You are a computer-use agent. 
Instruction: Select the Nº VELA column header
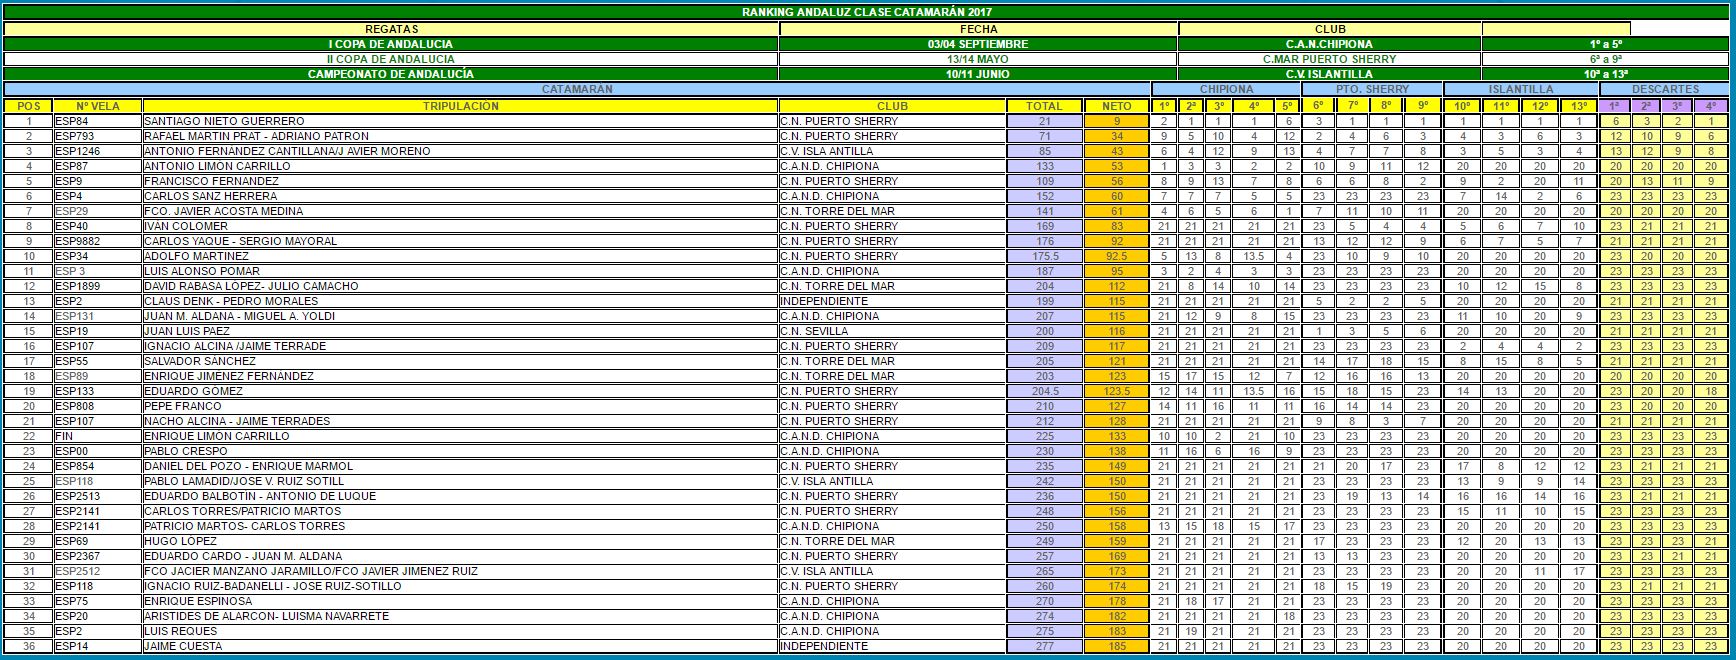[x=98, y=106]
